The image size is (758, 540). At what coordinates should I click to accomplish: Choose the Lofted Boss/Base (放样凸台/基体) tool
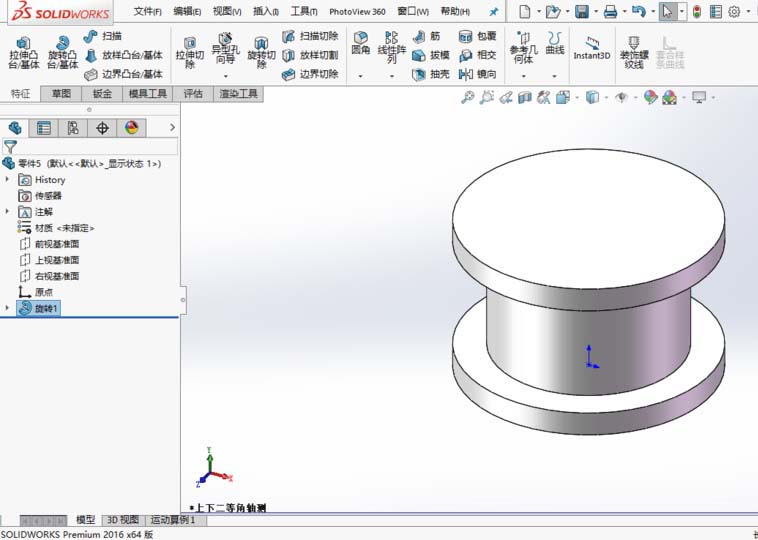(x=123, y=55)
